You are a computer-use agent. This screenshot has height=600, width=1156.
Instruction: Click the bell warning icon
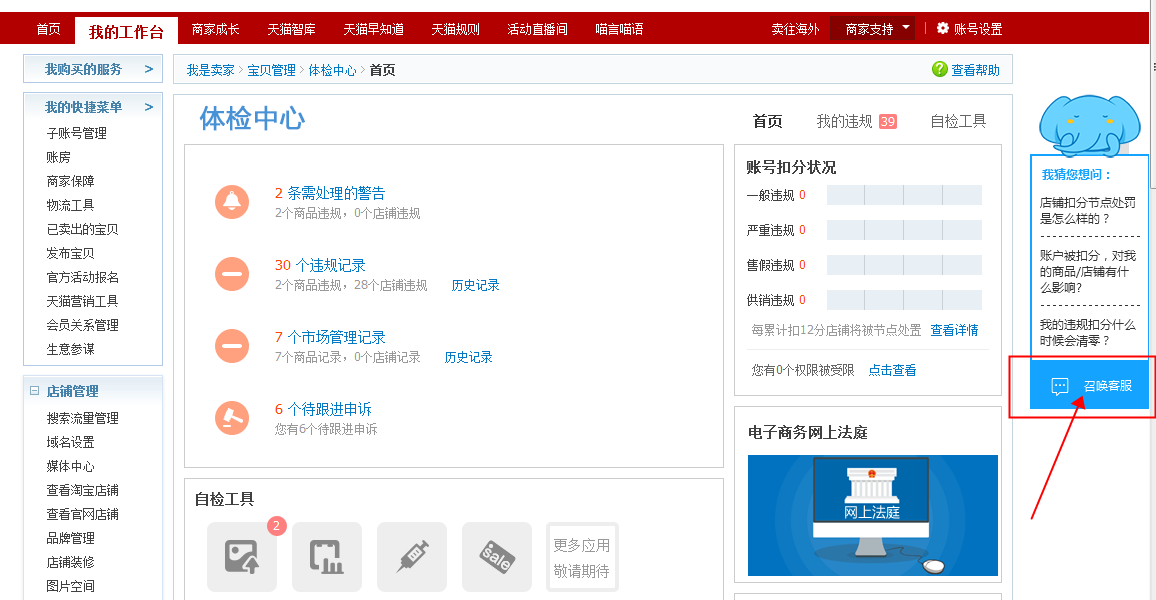click(231, 201)
